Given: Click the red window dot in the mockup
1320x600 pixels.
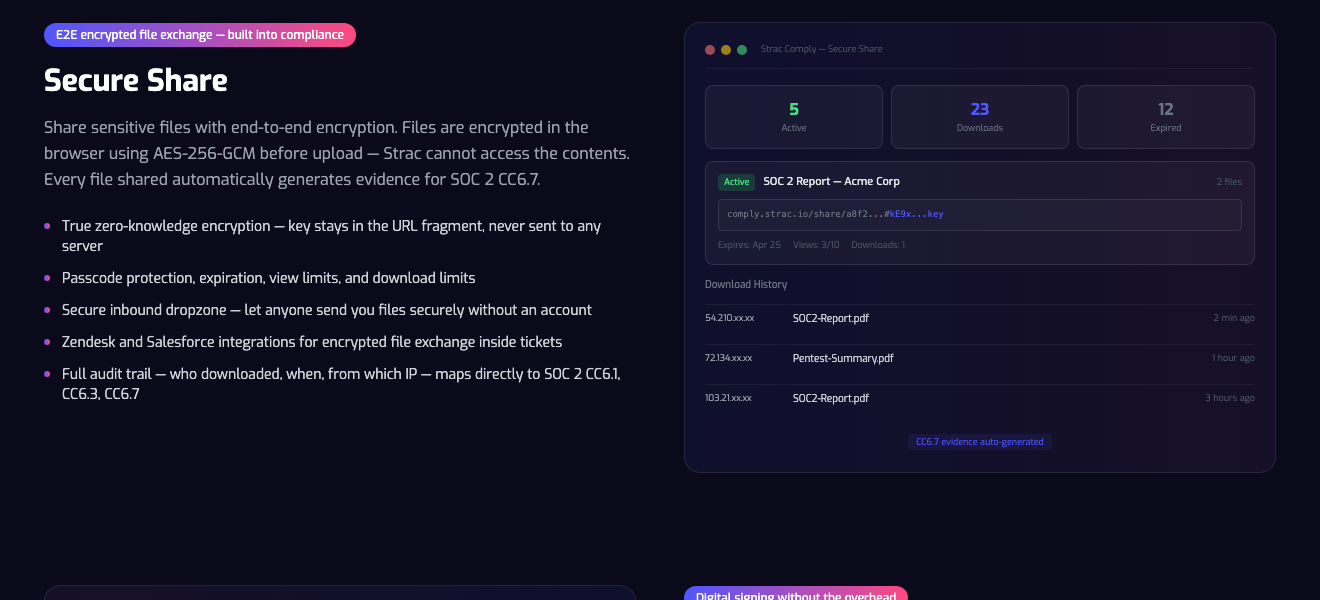Looking at the screenshot, I should [x=710, y=49].
